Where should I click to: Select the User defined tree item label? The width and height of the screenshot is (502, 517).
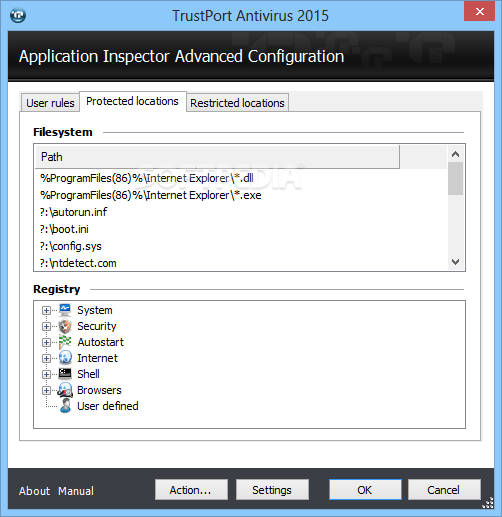coord(108,406)
